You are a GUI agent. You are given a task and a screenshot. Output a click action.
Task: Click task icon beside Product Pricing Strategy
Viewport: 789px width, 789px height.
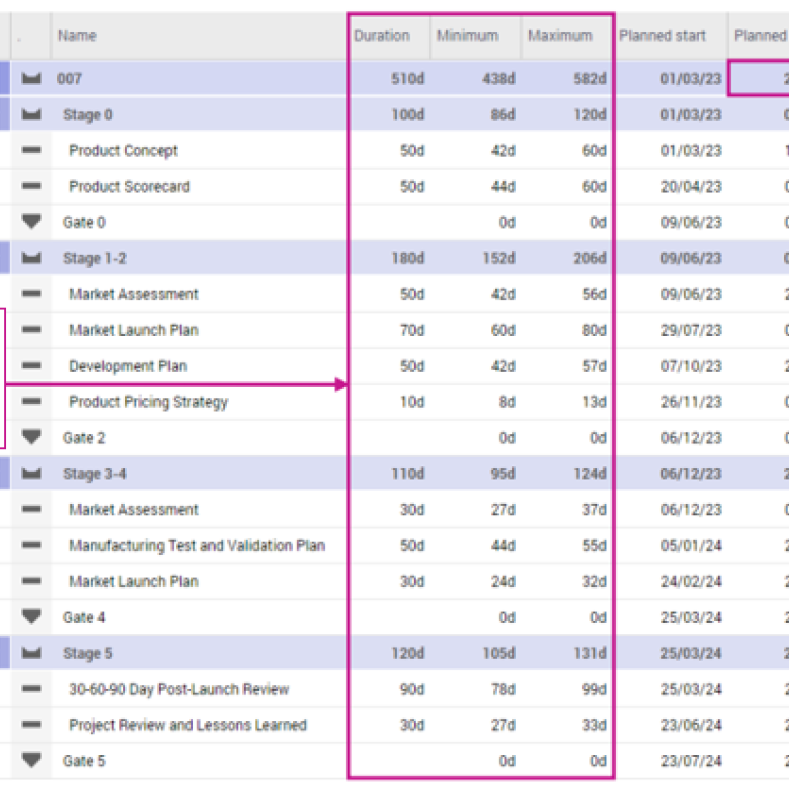coord(31,402)
